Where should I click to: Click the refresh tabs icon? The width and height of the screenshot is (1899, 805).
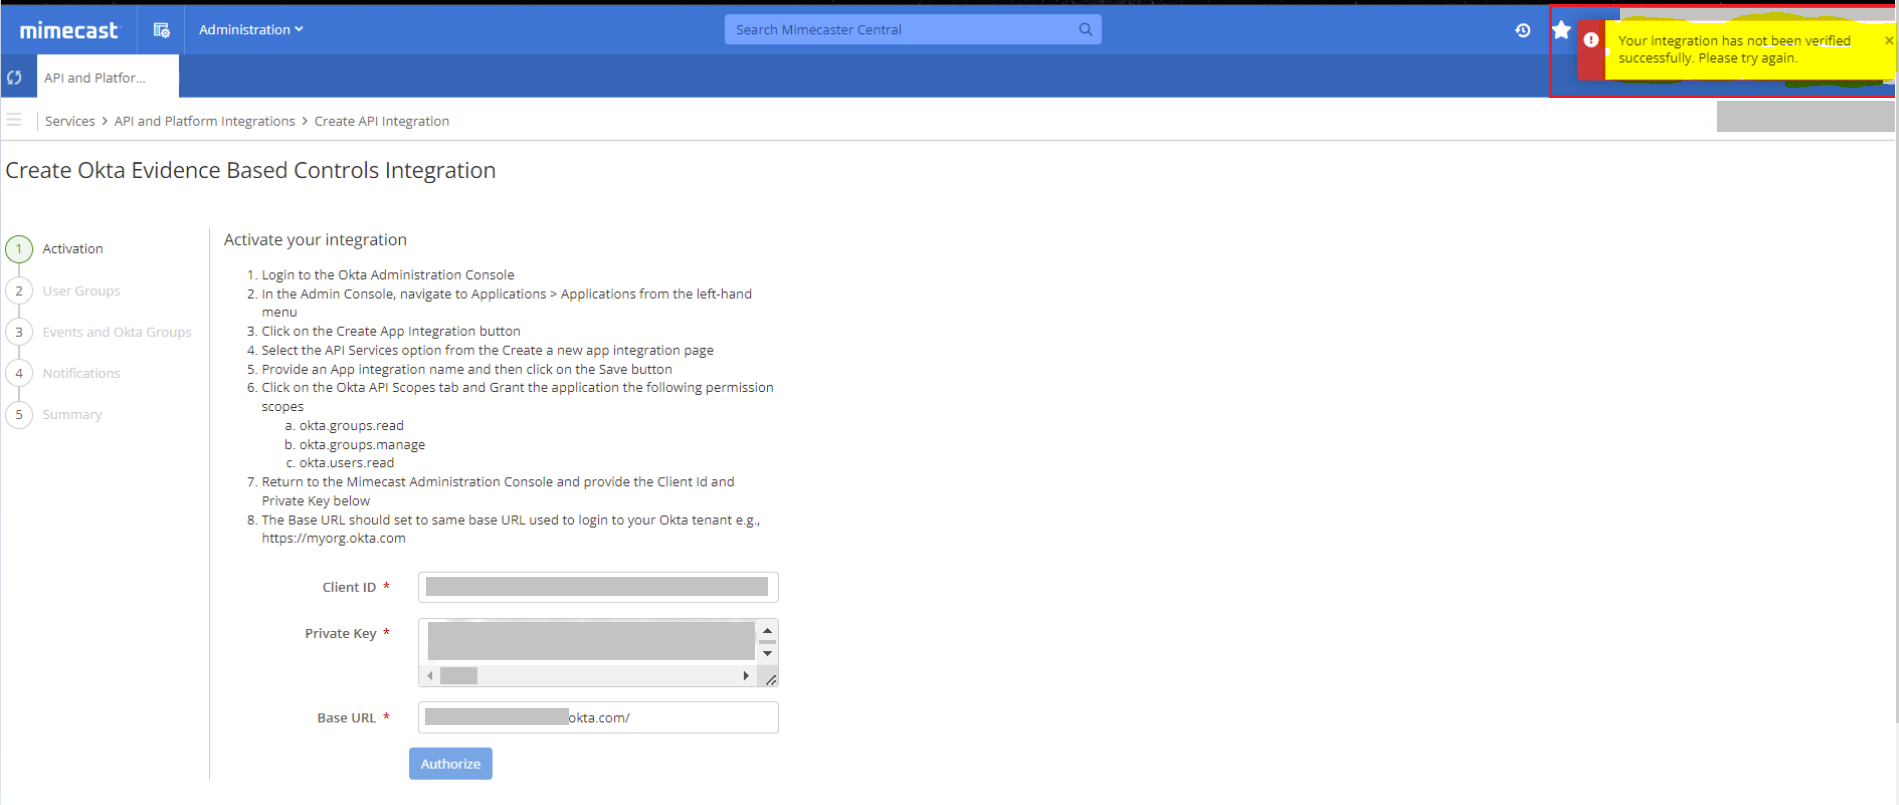15,77
